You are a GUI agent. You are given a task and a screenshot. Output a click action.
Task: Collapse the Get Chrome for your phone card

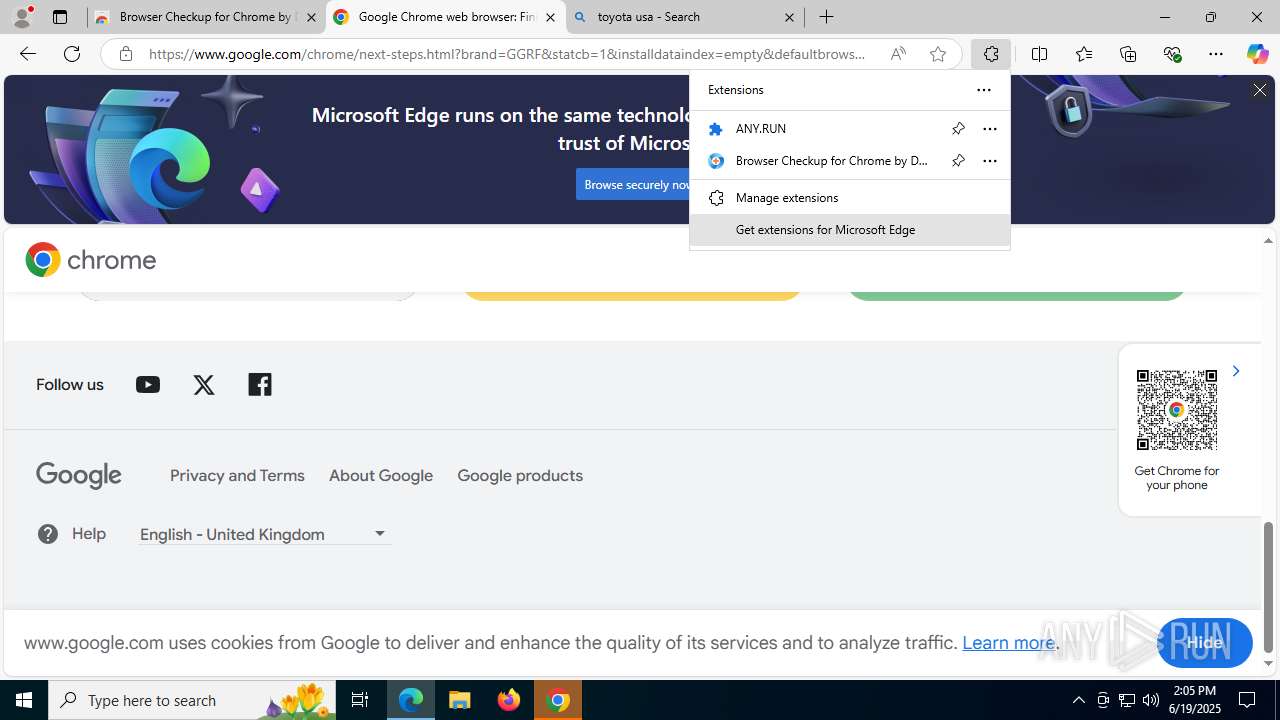1235,371
